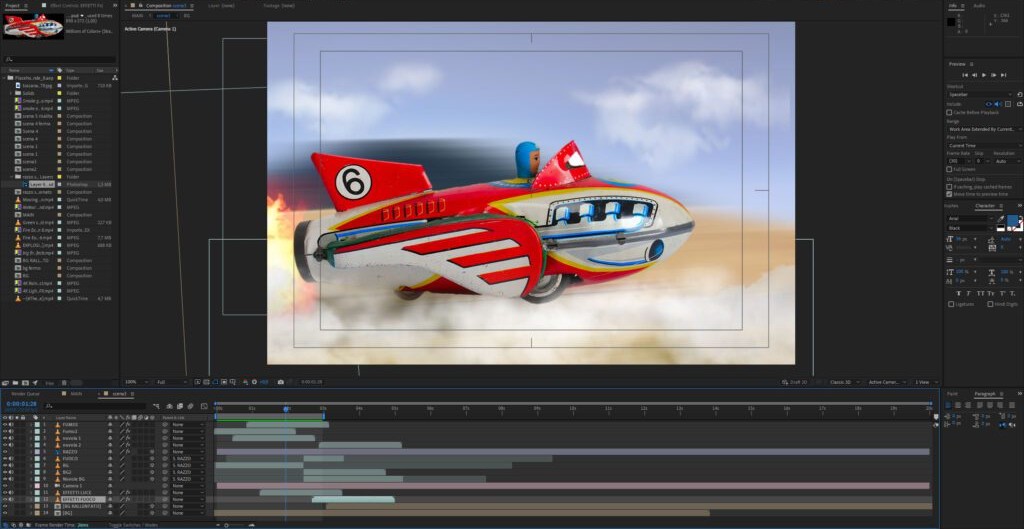1024x529 pixels.
Task: Open the Shortcut Spacebar dropdown
Action: pyautogui.click(x=980, y=95)
